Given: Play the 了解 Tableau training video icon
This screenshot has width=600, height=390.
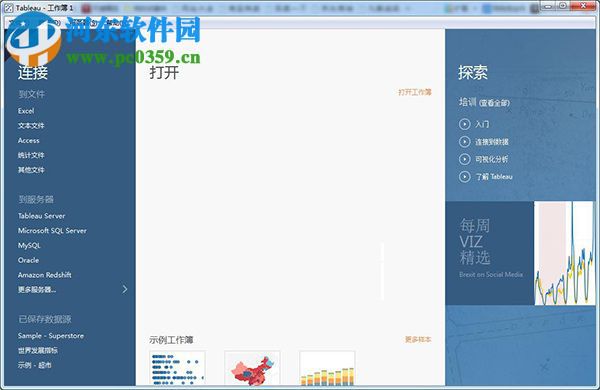Looking at the screenshot, I should pyautogui.click(x=464, y=176).
